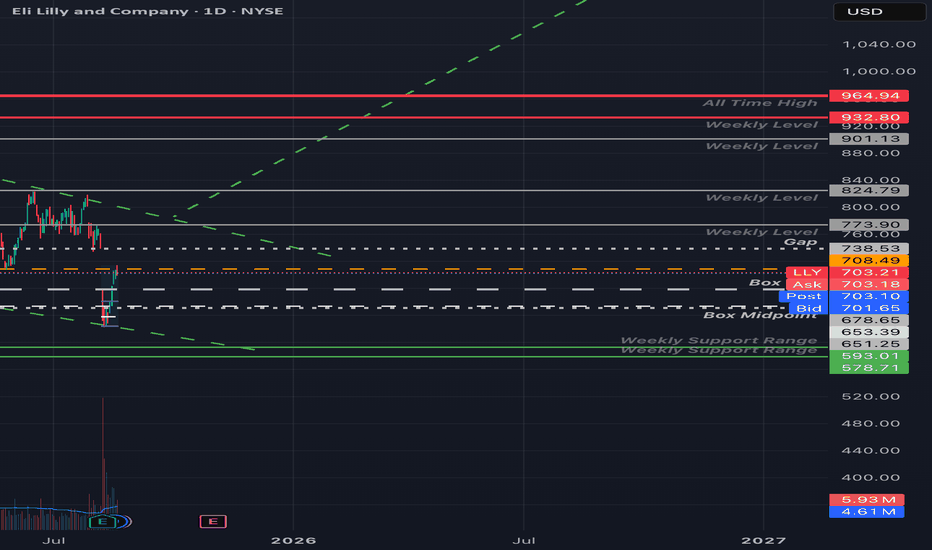Select the 703.18 ask price value
Viewport: 932px width, 550px height.
869,284
